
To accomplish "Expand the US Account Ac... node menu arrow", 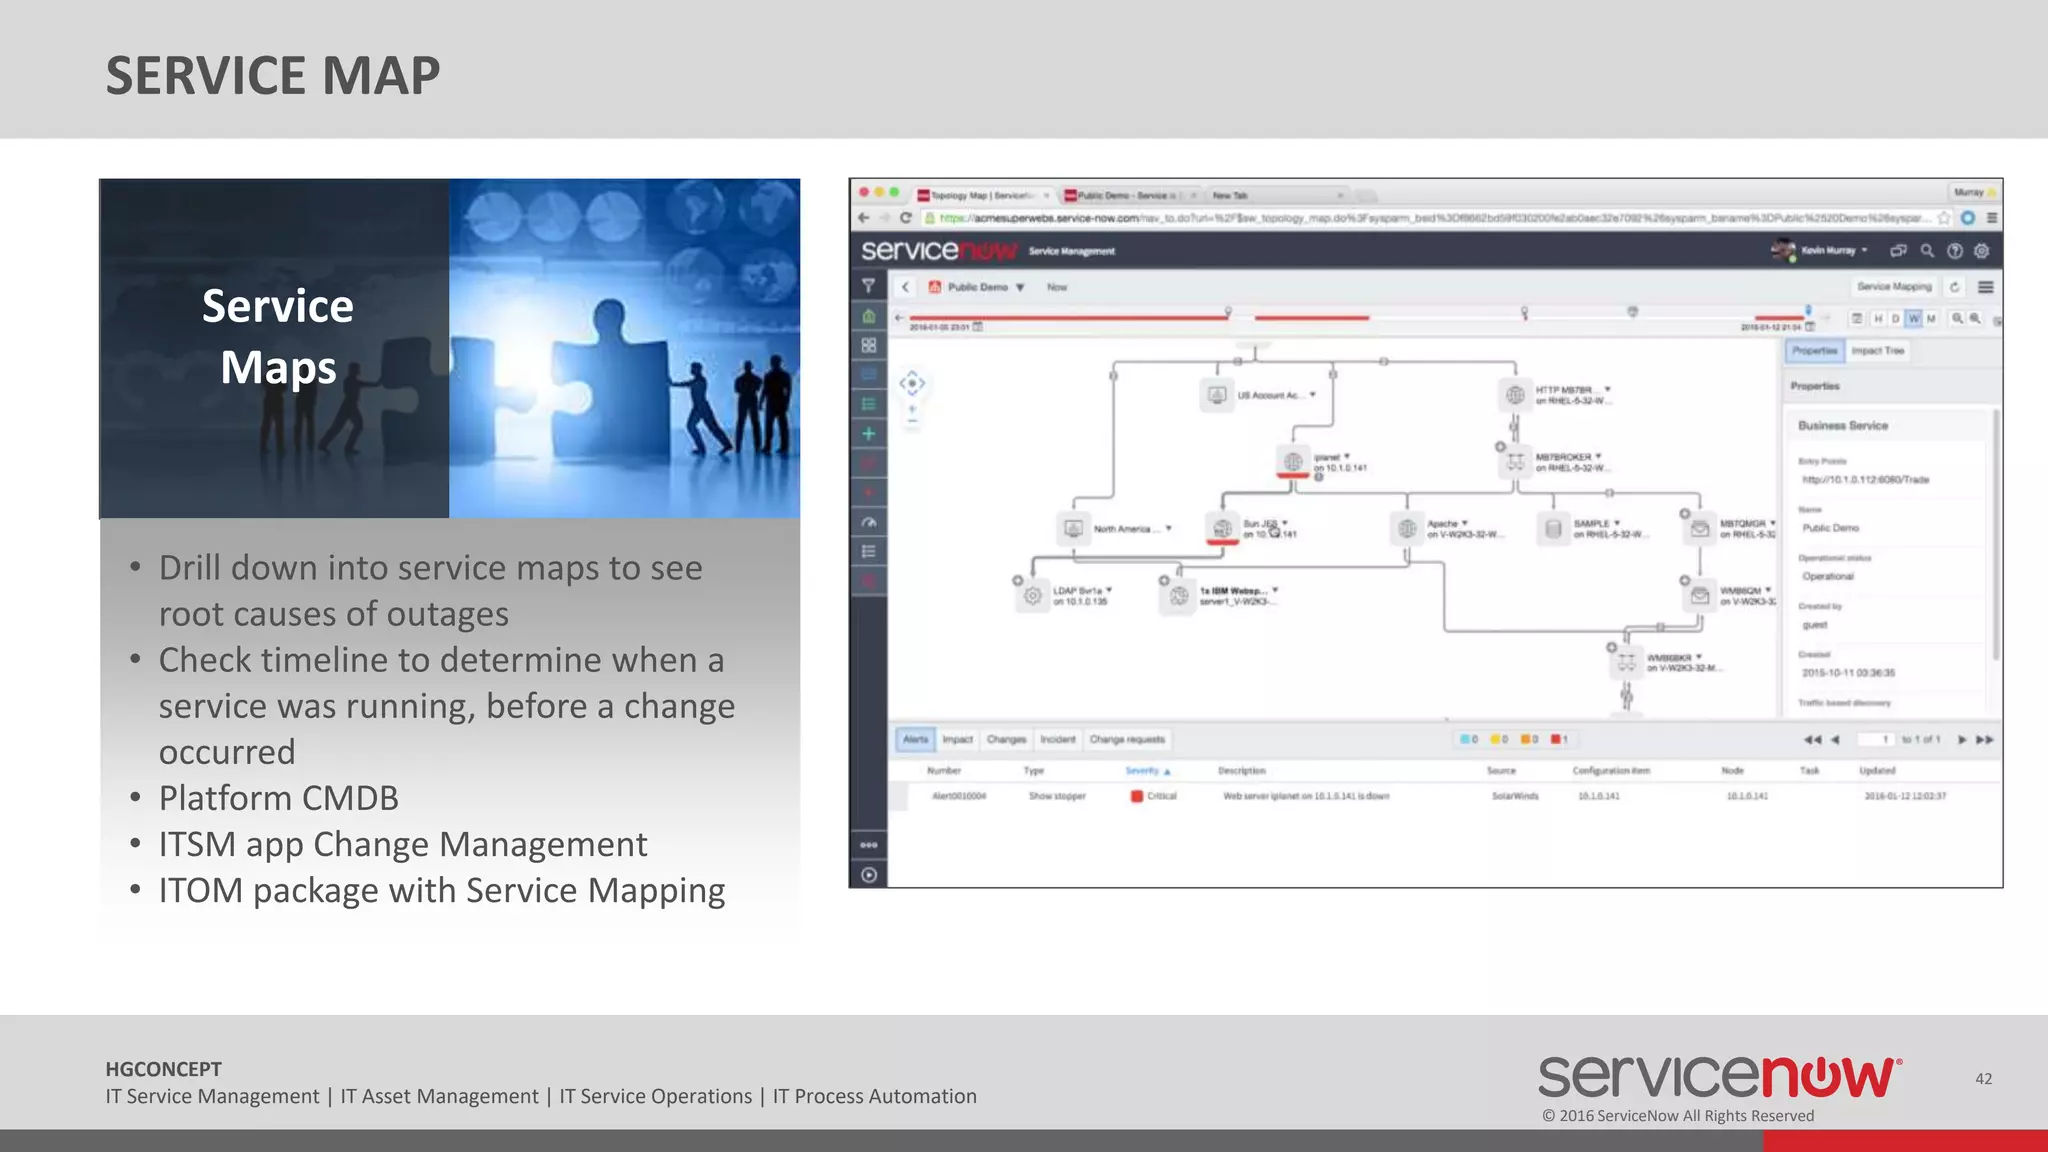I will click(1312, 395).
